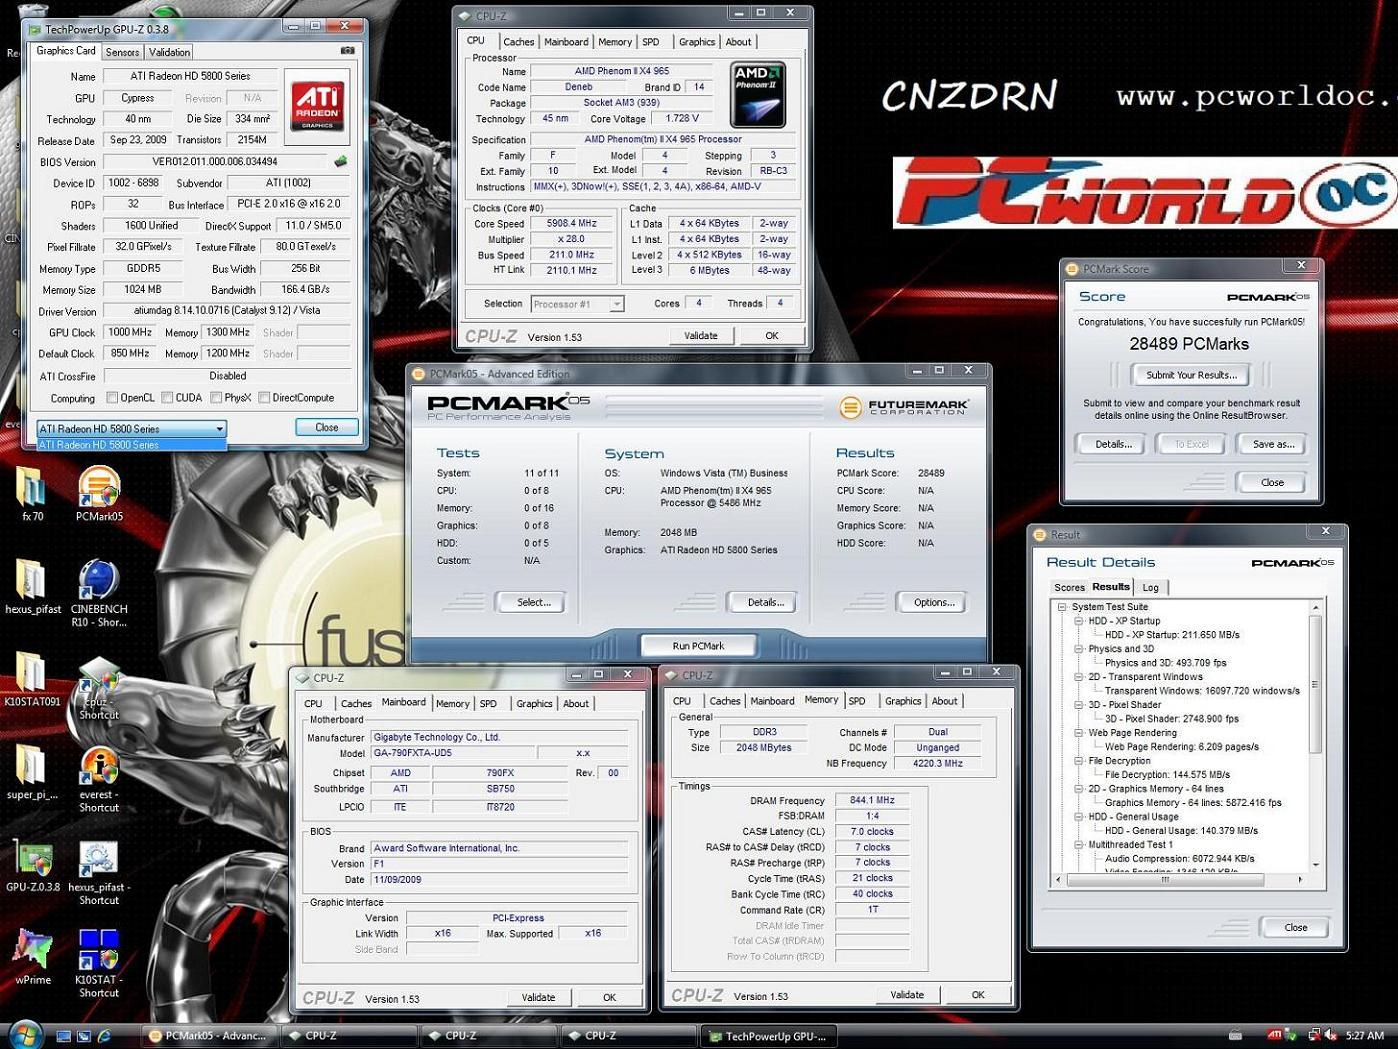The width and height of the screenshot is (1398, 1049).
Task: Open the Caches tab in the top CPU-Z window
Action: tap(518, 42)
